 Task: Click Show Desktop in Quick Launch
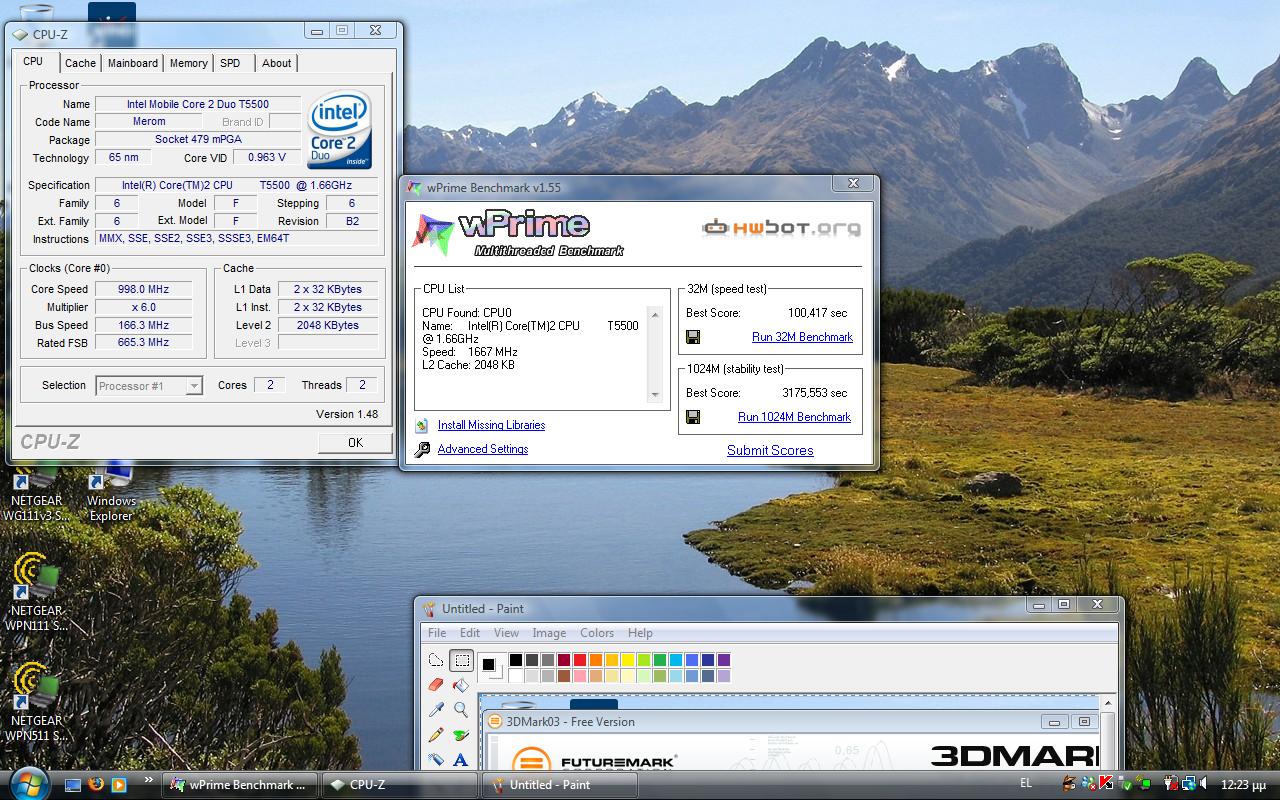tap(73, 785)
